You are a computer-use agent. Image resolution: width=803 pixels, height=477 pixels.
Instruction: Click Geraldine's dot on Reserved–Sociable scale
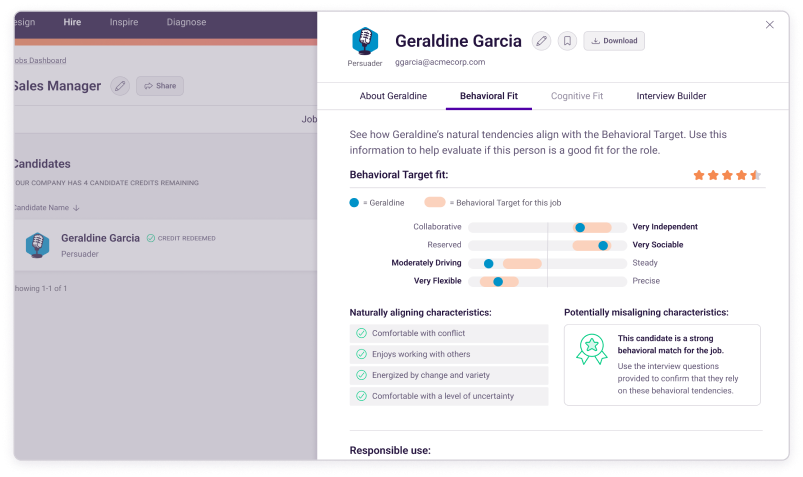pyautogui.click(x=603, y=245)
